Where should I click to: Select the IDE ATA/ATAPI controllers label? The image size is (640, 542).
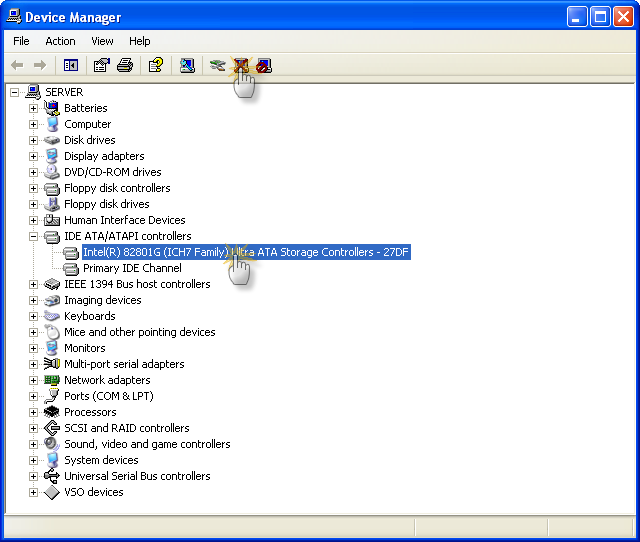click(x=128, y=236)
